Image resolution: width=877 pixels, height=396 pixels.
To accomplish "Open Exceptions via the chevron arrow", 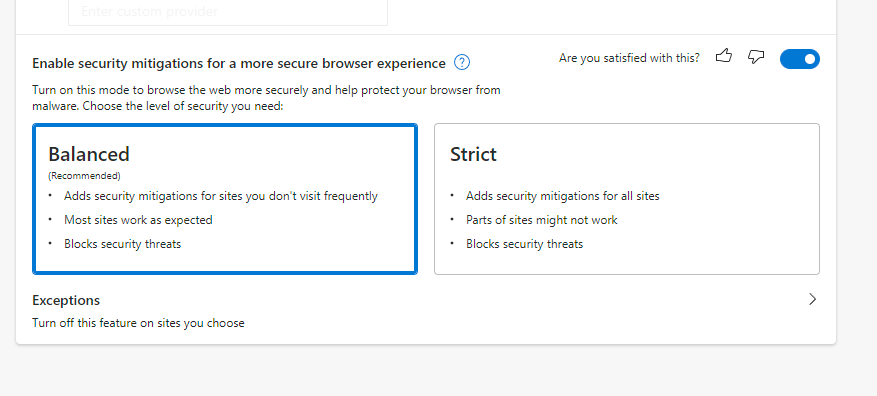I will pos(813,299).
